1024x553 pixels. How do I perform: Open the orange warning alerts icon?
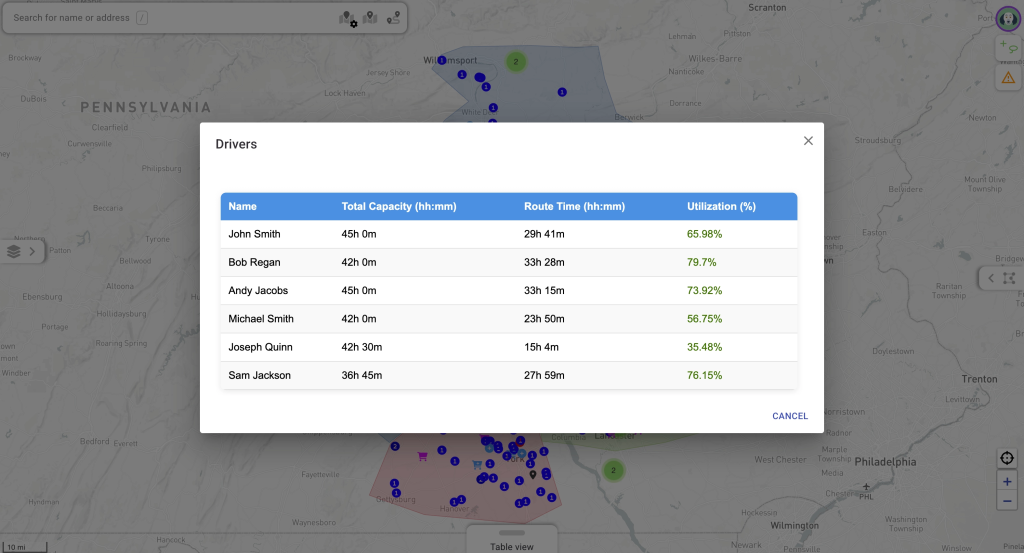click(1008, 77)
